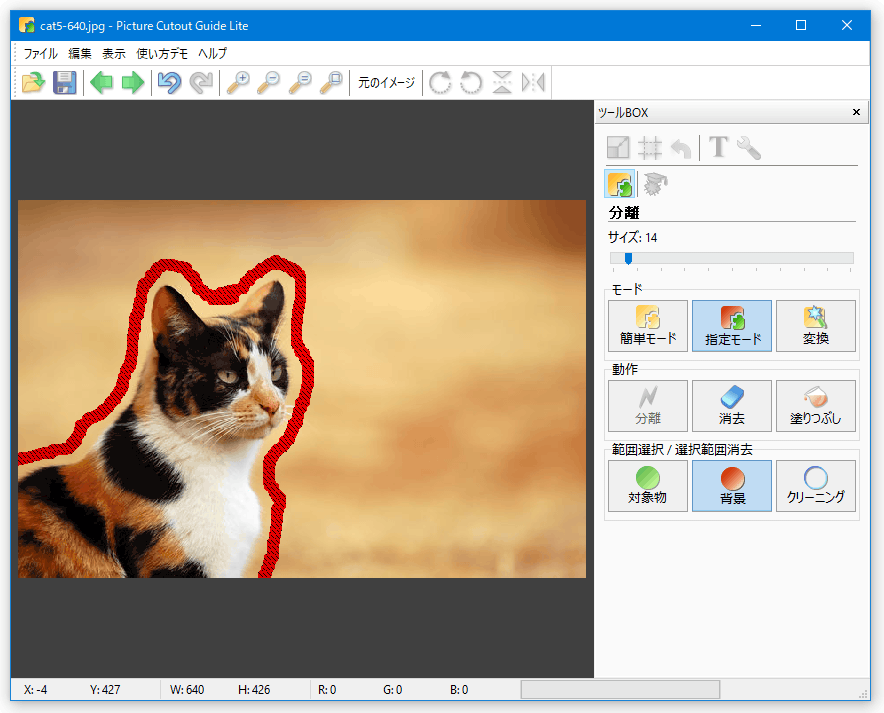
Task: Click the status bar progress field
Action: pyautogui.click(x=620, y=689)
